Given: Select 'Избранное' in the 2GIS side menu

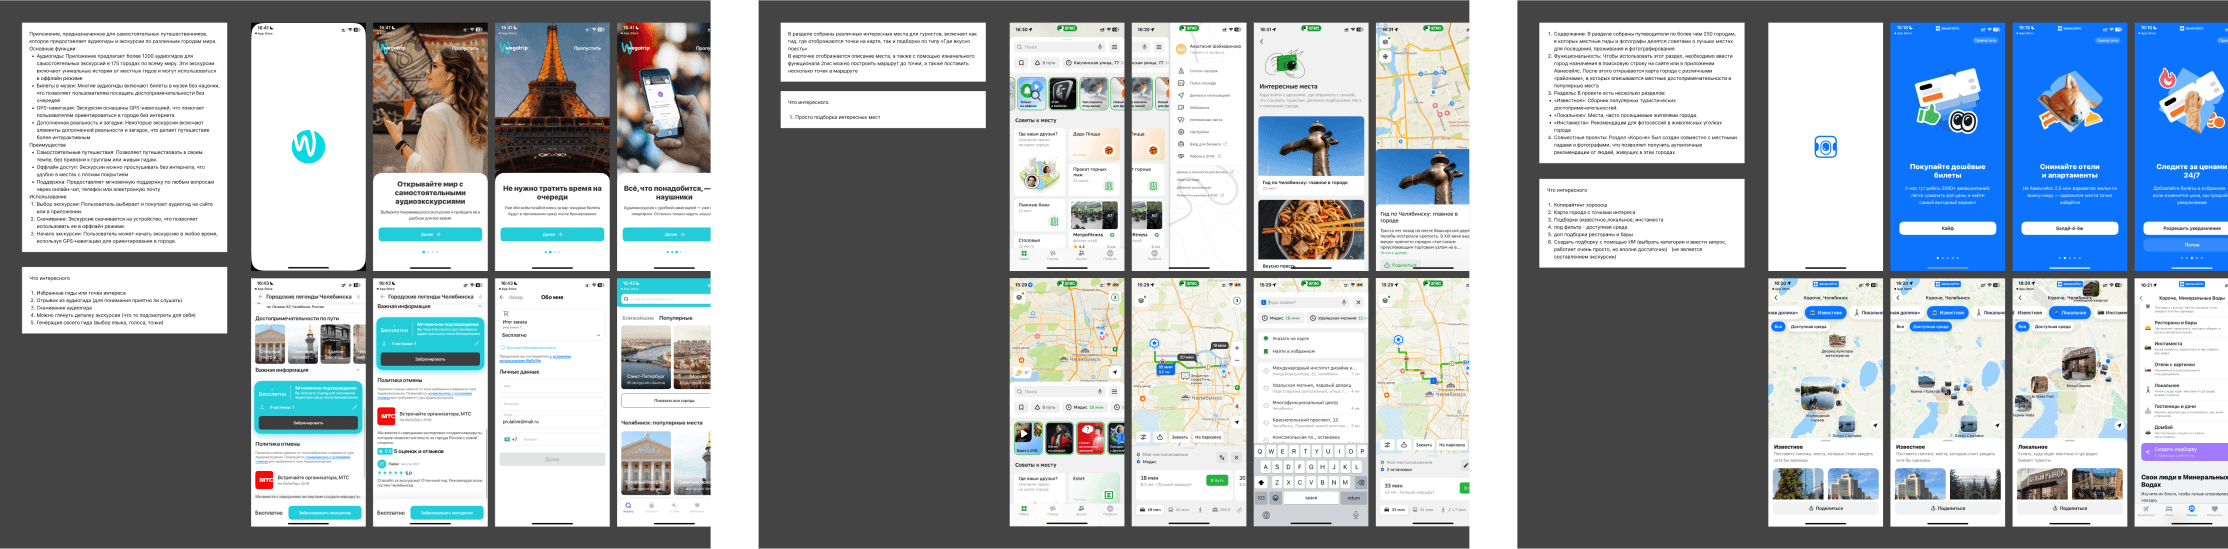Looking at the screenshot, I should pyautogui.click(x=1198, y=107).
